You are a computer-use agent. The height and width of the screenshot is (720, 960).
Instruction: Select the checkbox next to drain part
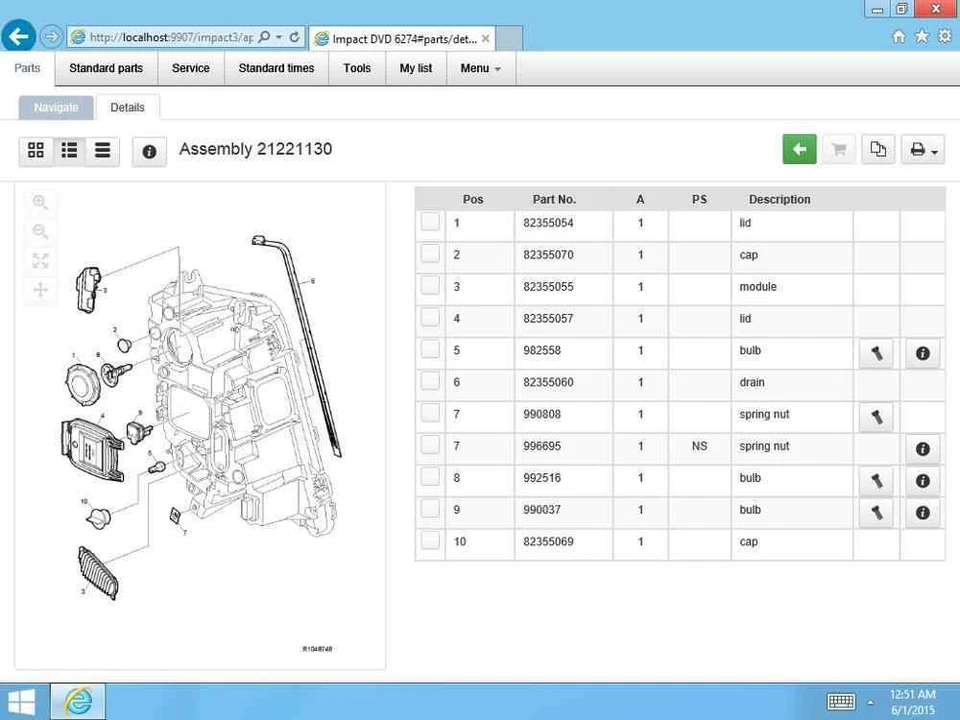click(x=429, y=381)
